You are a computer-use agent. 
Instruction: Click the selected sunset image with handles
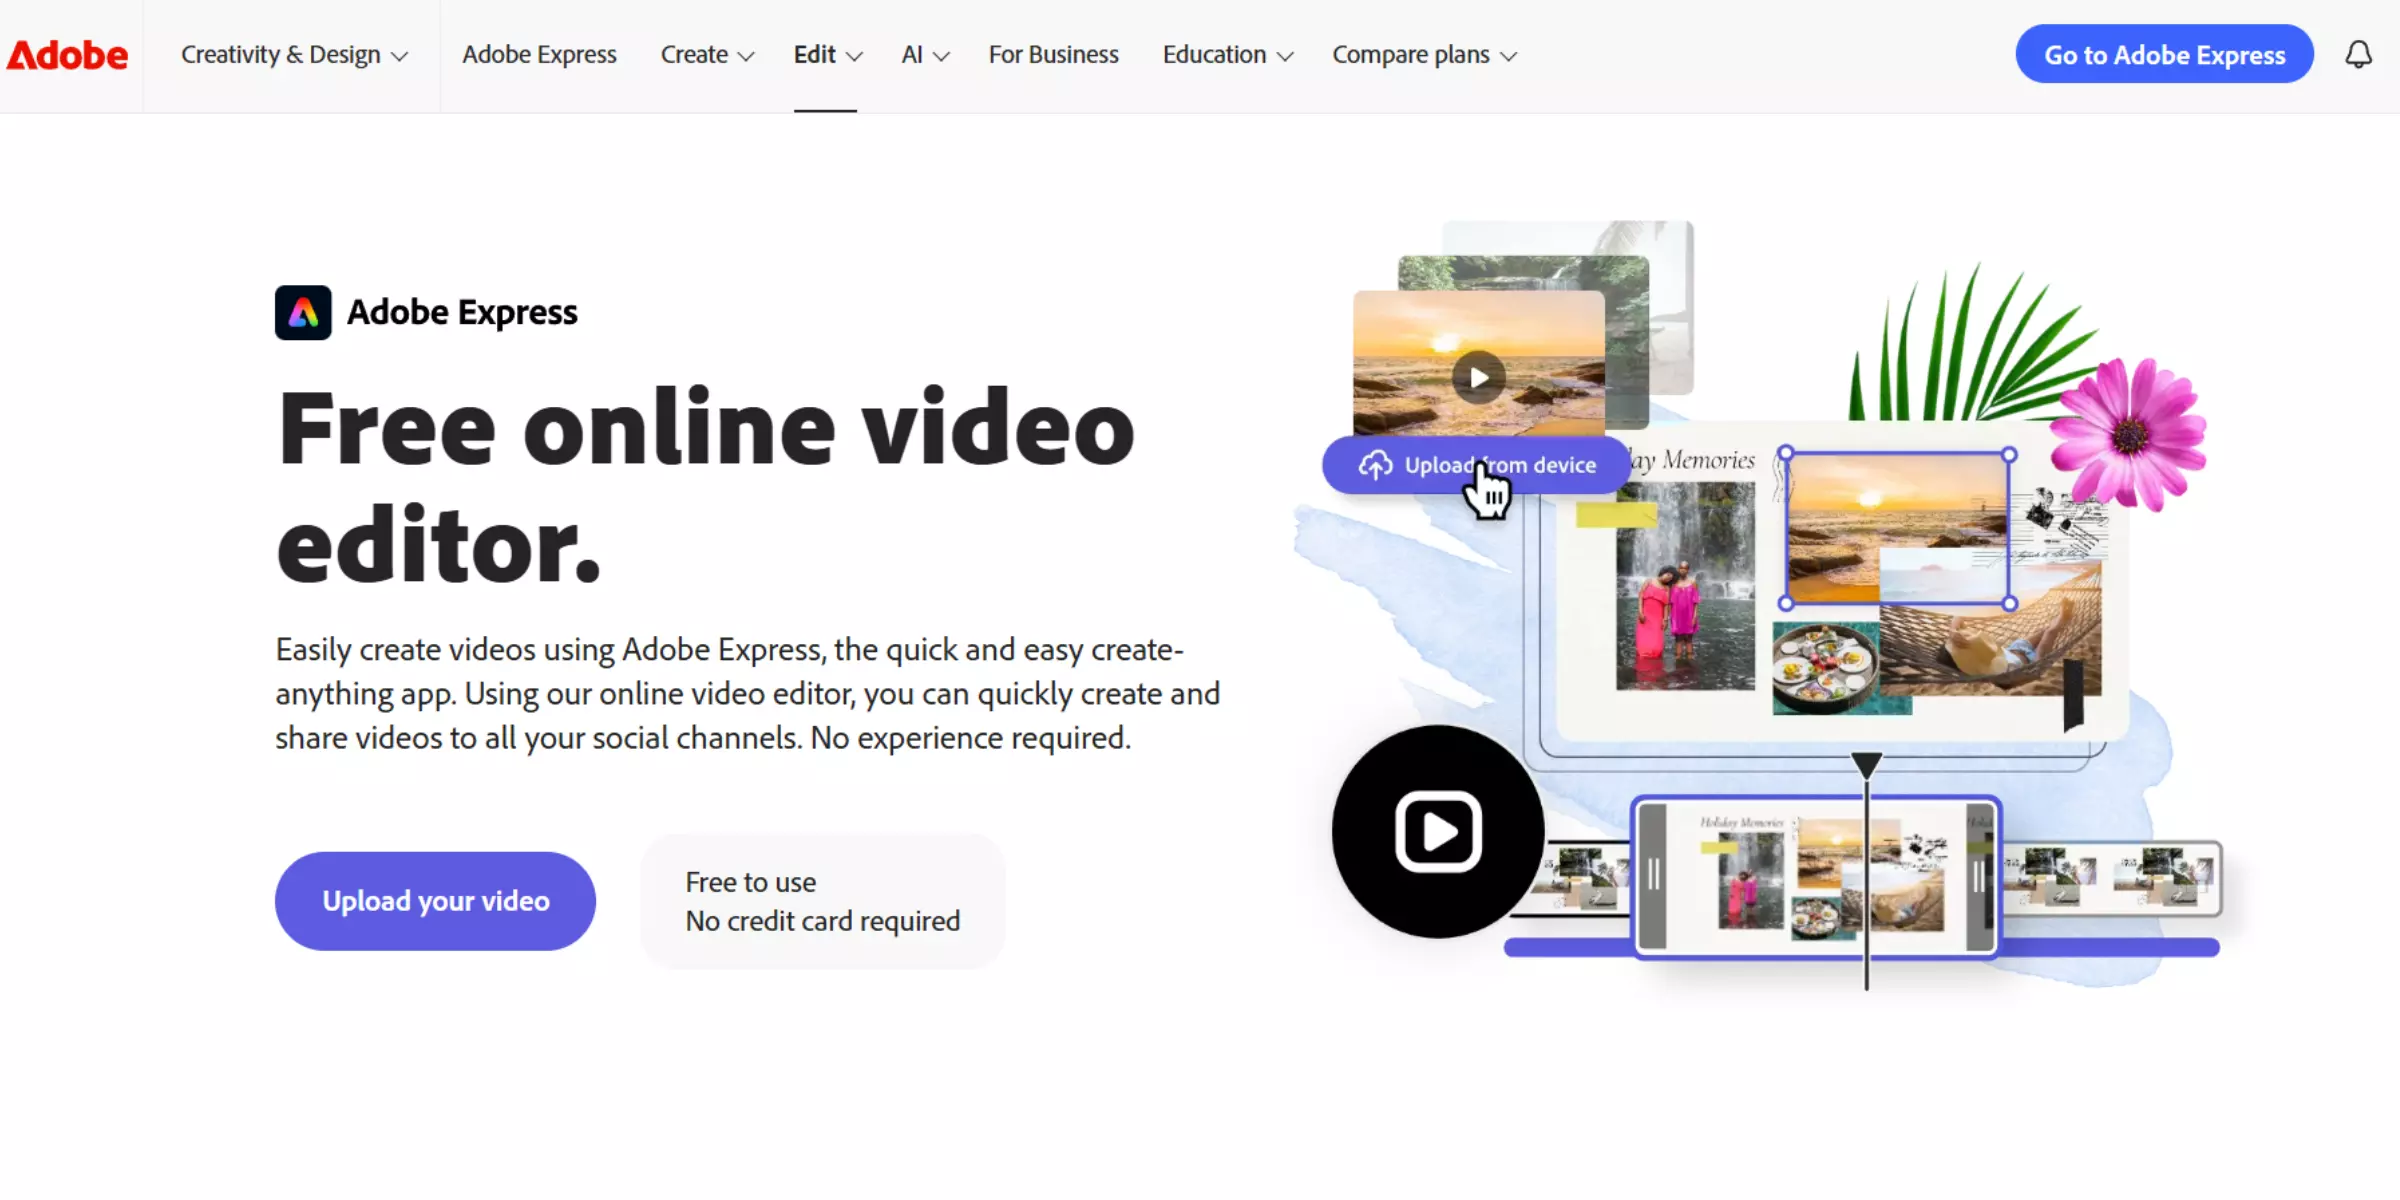[1897, 529]
